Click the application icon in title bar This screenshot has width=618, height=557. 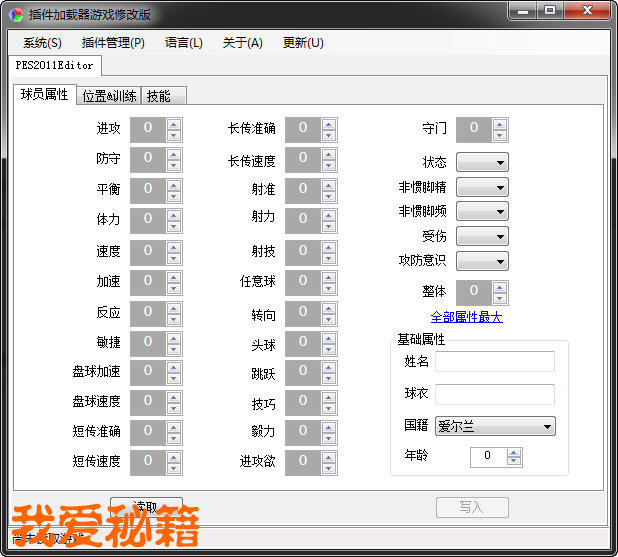[16, 14]
